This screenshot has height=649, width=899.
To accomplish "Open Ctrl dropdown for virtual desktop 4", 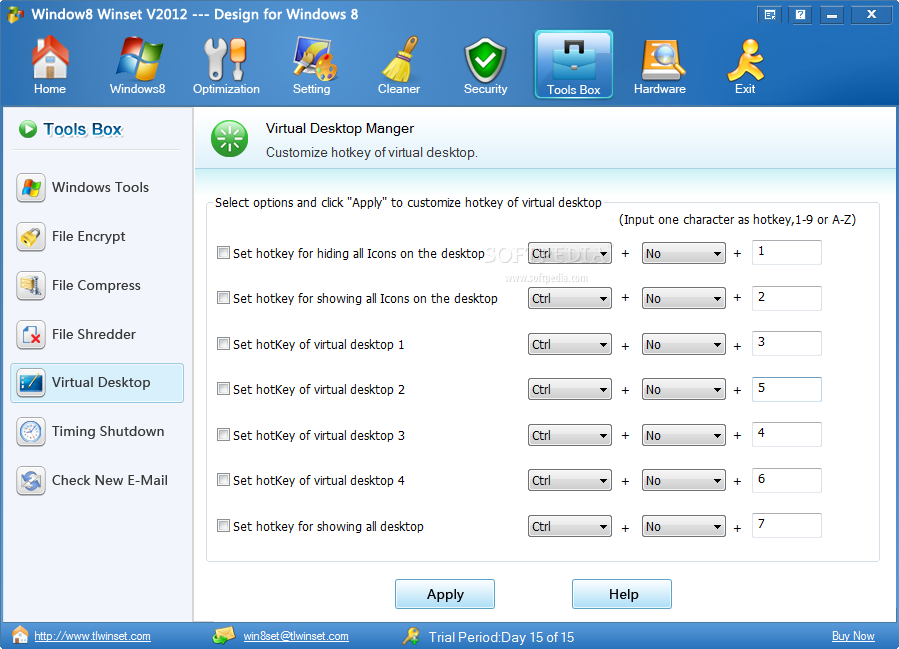I will (x=569, y=480).
